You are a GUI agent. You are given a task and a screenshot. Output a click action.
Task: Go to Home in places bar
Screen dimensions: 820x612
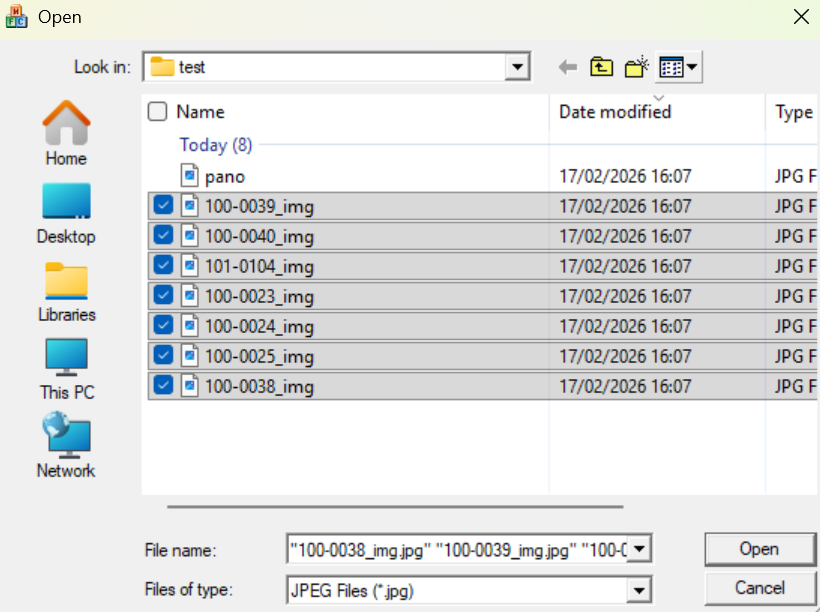[x=66, y=133]
